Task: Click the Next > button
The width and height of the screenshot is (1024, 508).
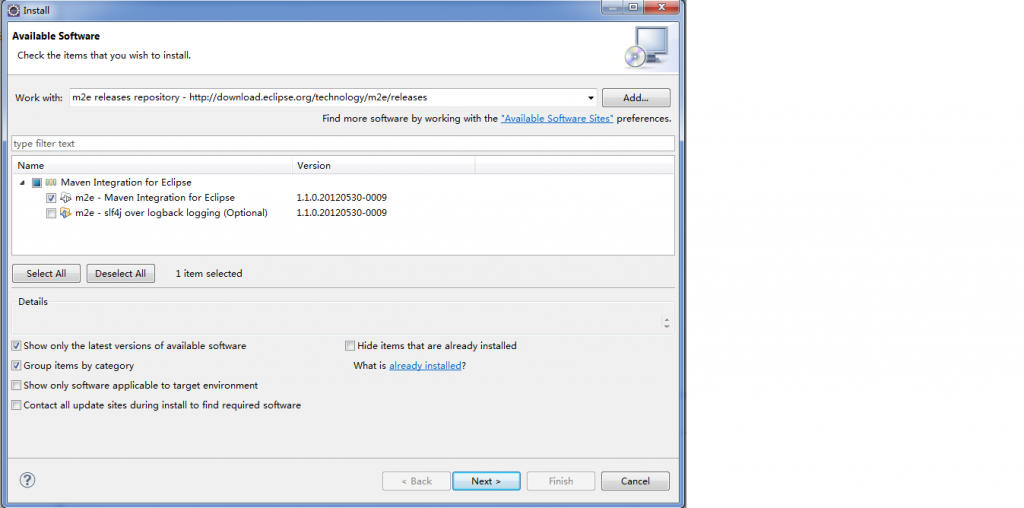Action: point(487,481)
